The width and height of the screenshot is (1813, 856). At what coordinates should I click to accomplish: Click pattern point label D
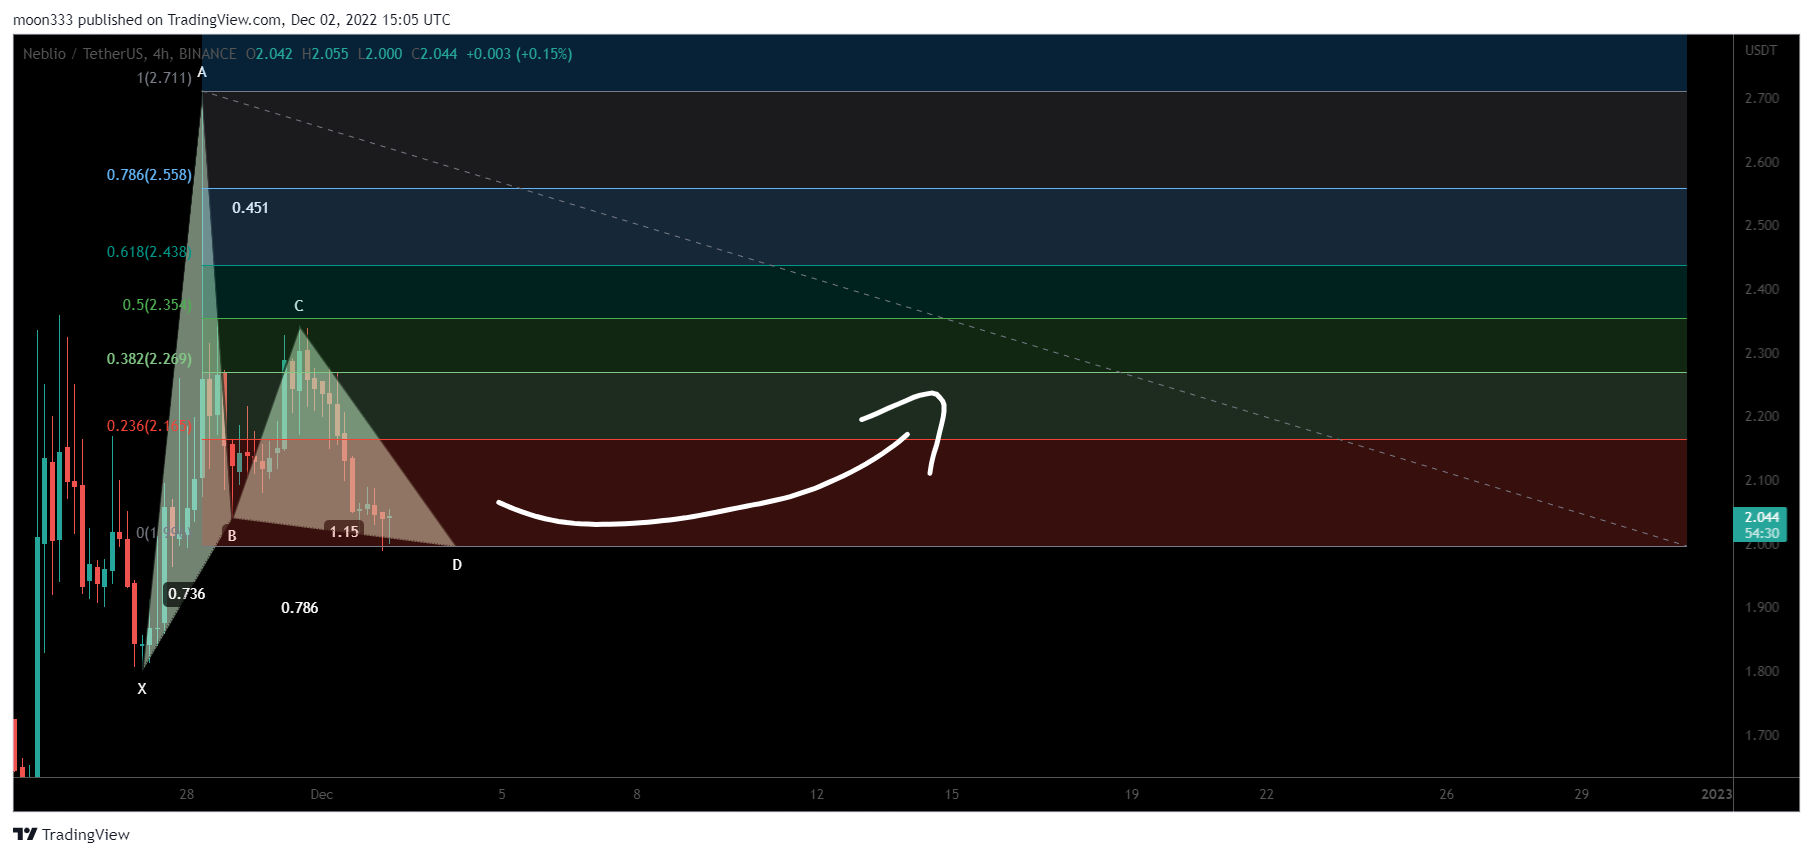click(457, 565)
